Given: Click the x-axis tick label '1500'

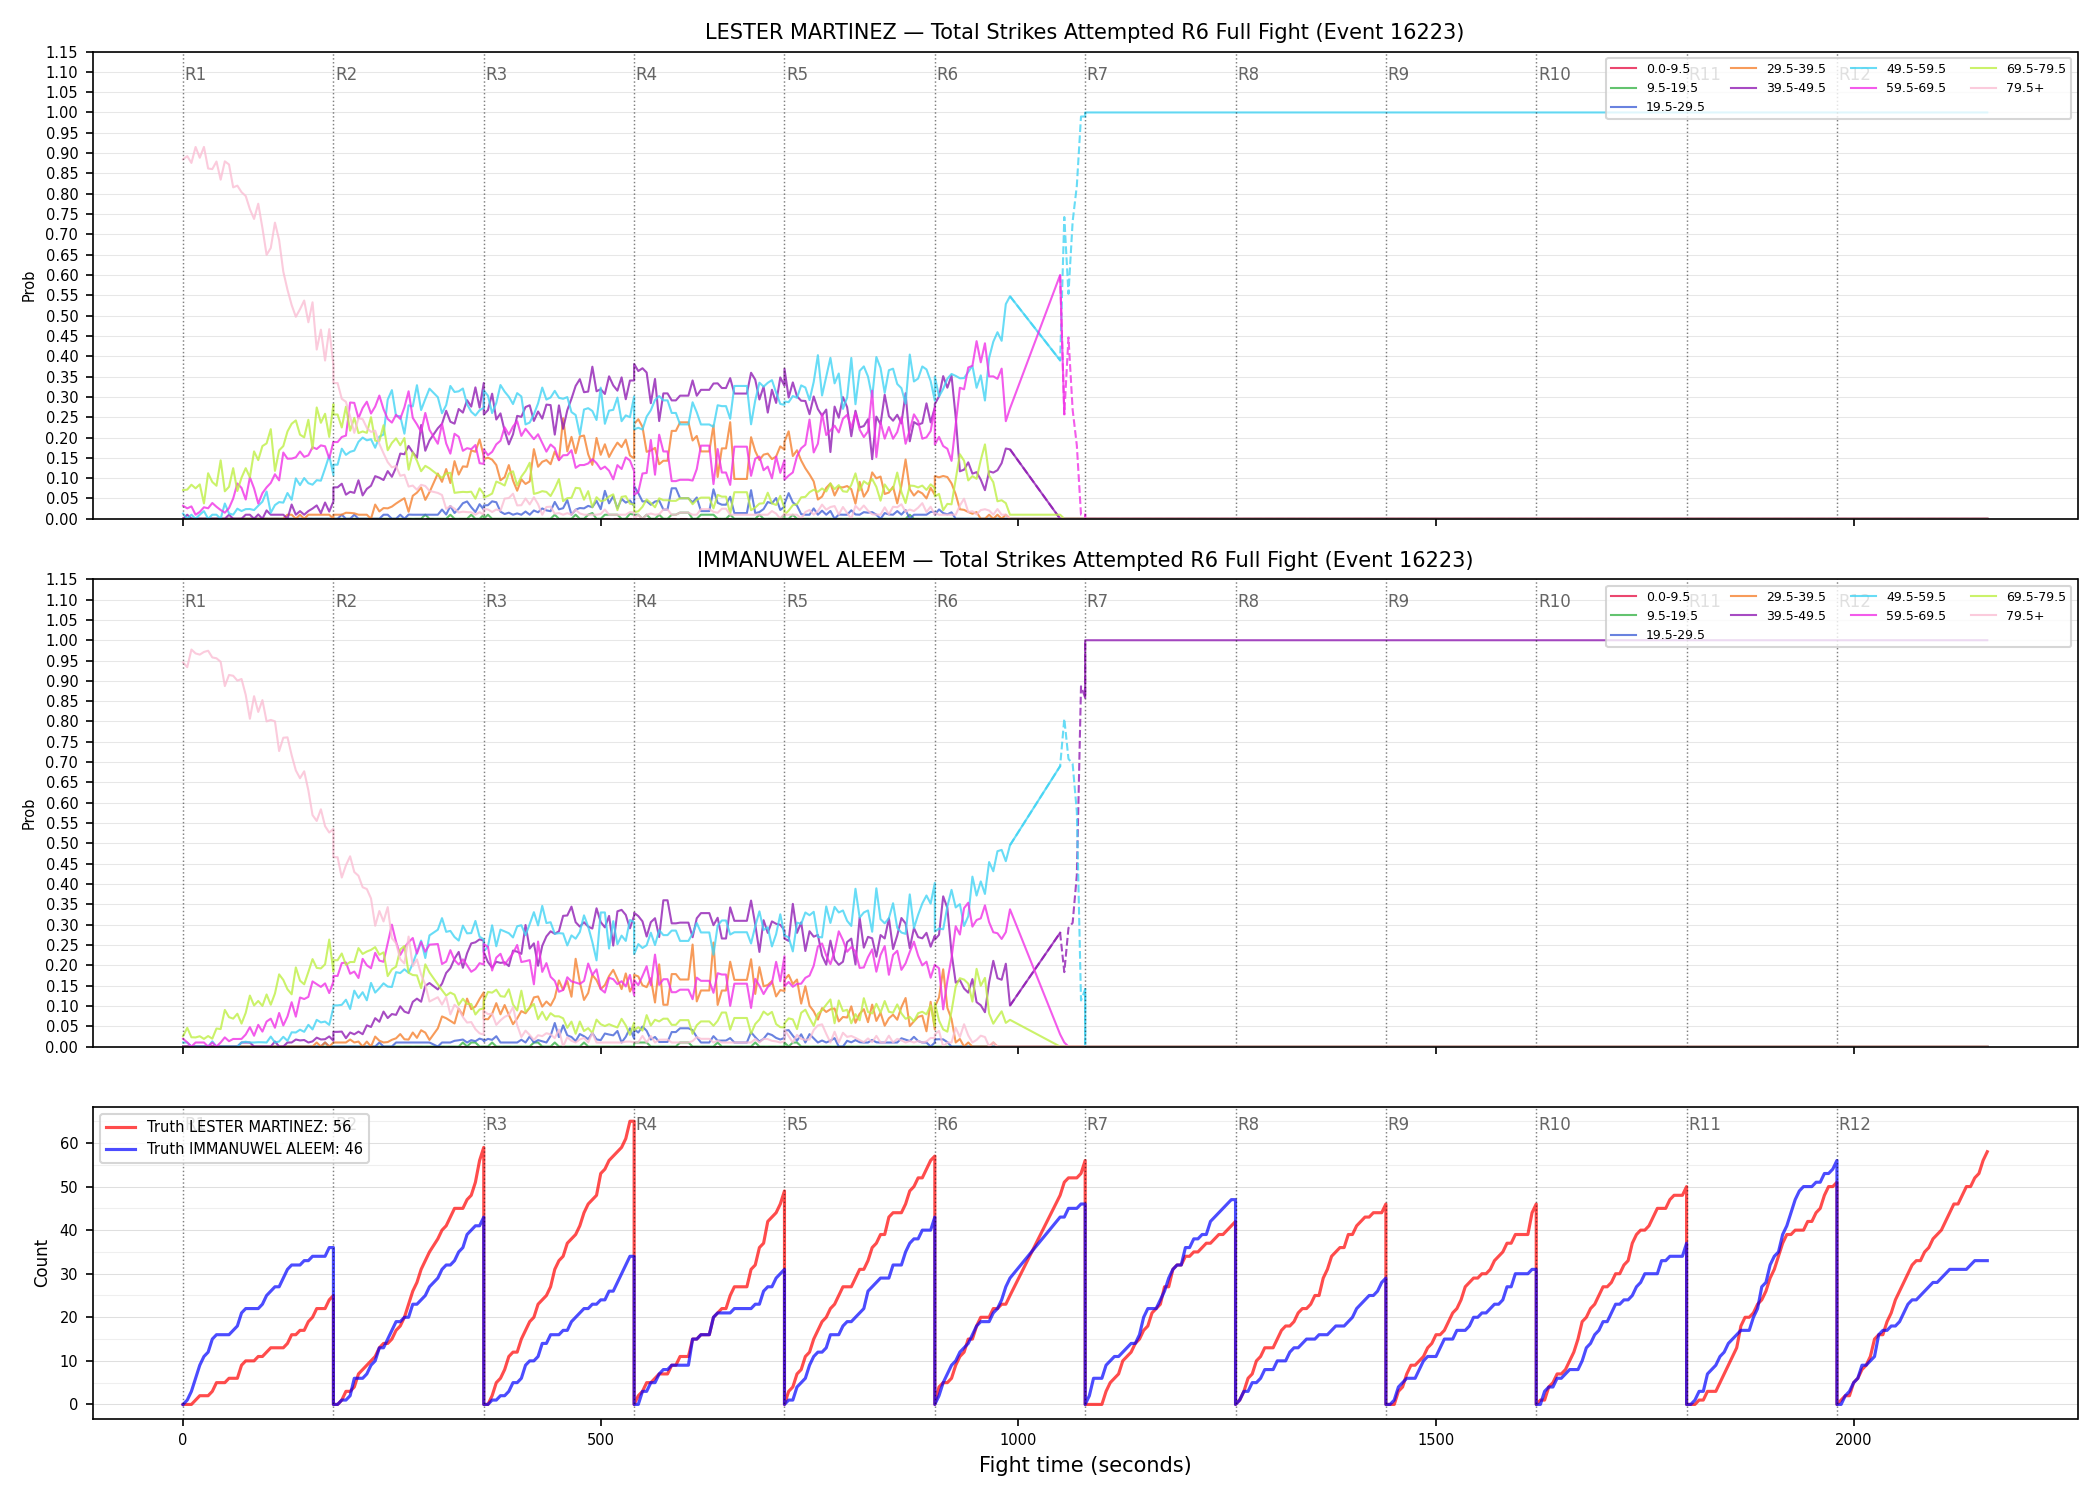Looking at the screenshot, I should click(x=1436, y=1440).
